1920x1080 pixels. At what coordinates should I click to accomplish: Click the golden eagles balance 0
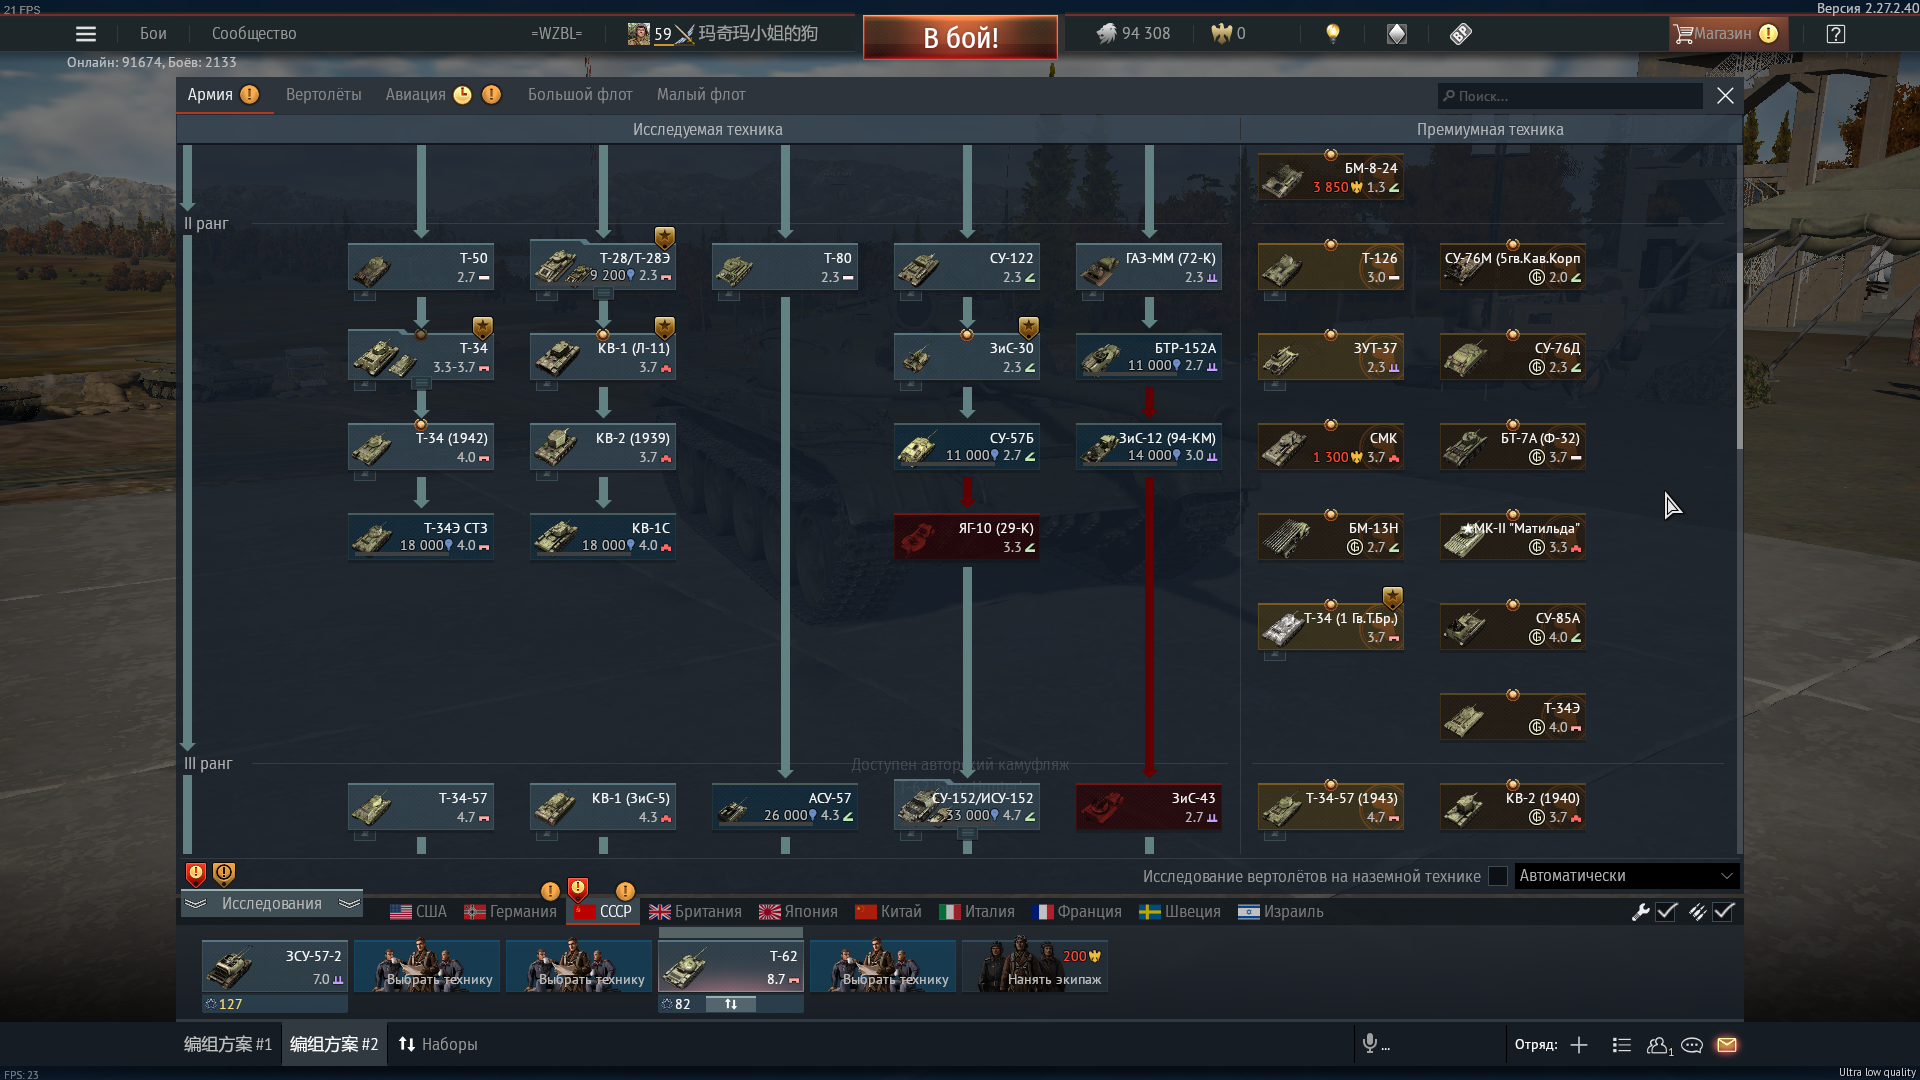pyautogui.click(x=1228, y=34)
